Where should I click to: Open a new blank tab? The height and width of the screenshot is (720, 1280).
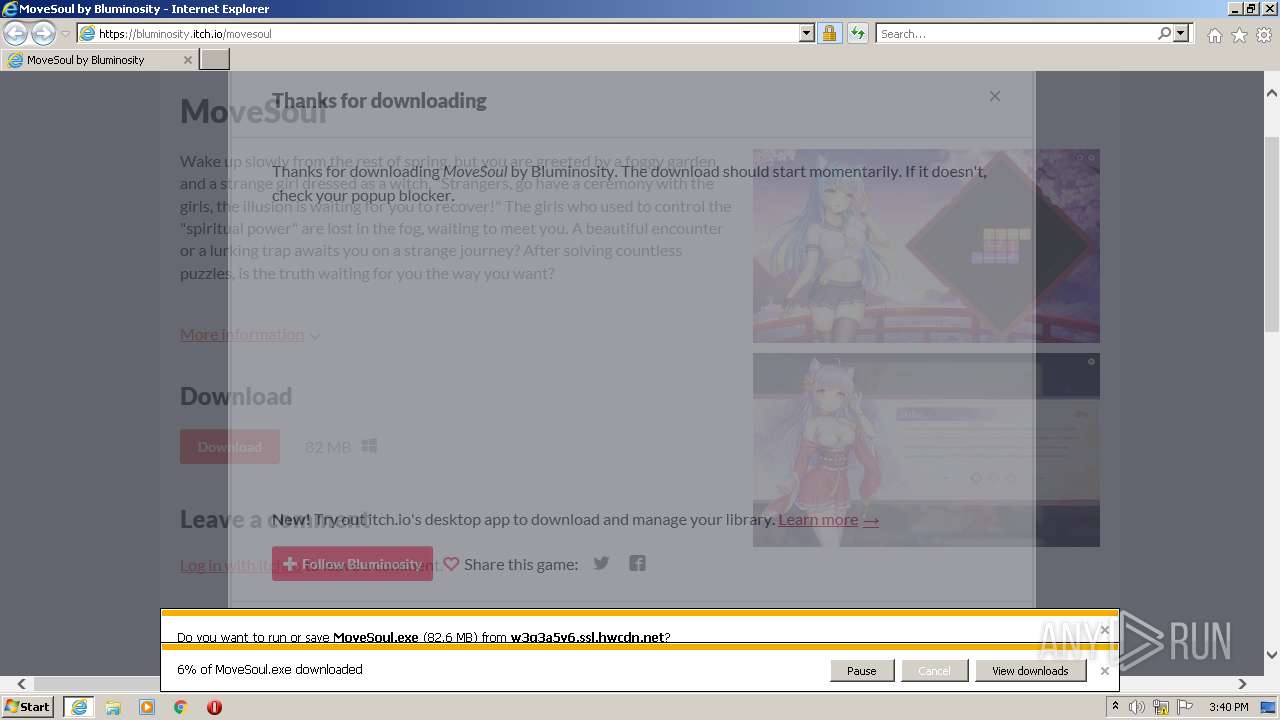(215, 60)
